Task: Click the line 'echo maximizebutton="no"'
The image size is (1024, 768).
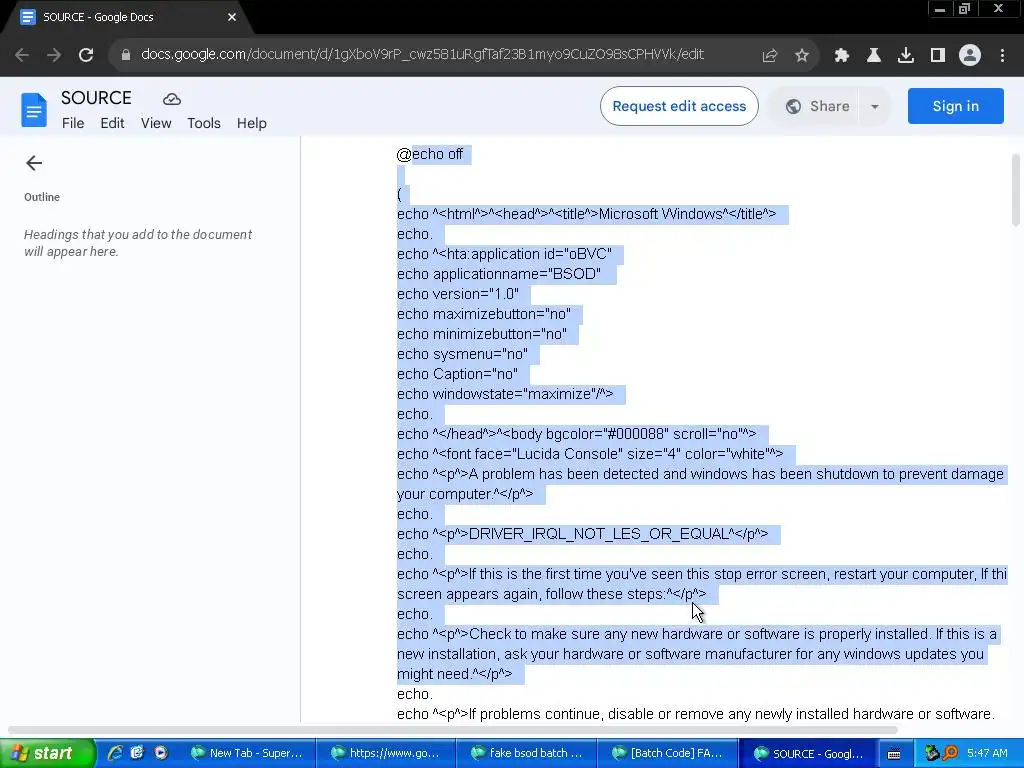Action: point(484,314)
